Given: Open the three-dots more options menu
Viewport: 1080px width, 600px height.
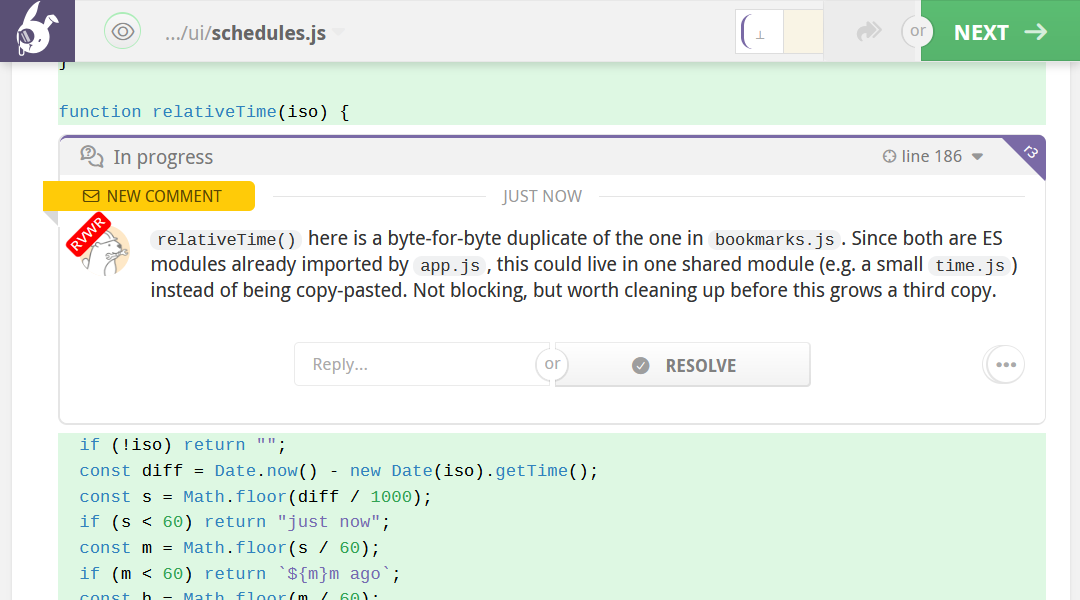Looking at the screenshot, I should (x=1005, y=364).
